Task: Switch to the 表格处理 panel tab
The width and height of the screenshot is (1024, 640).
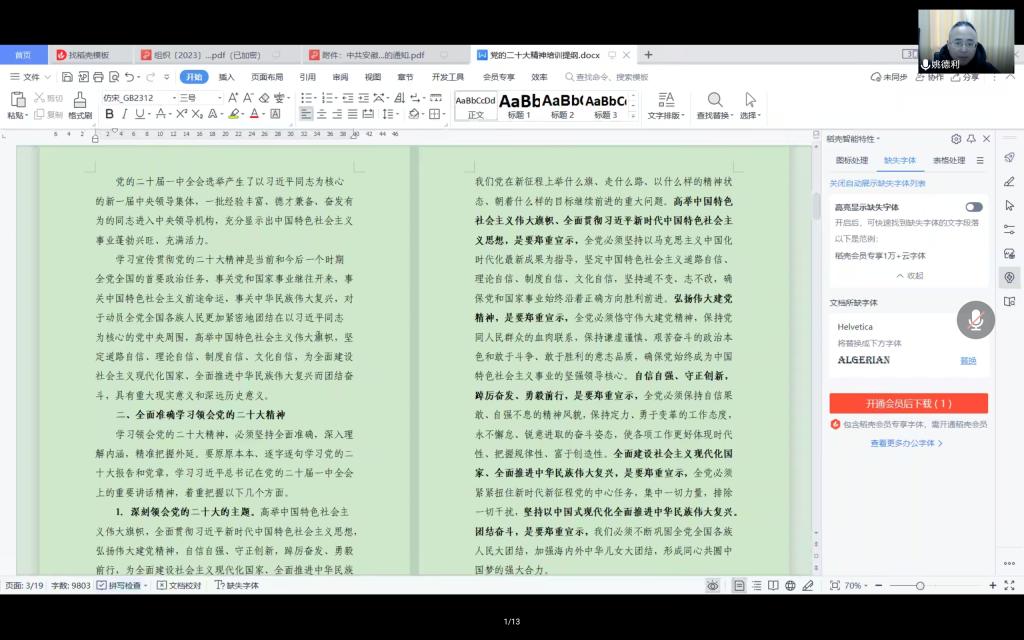Action: coord(948,160)
